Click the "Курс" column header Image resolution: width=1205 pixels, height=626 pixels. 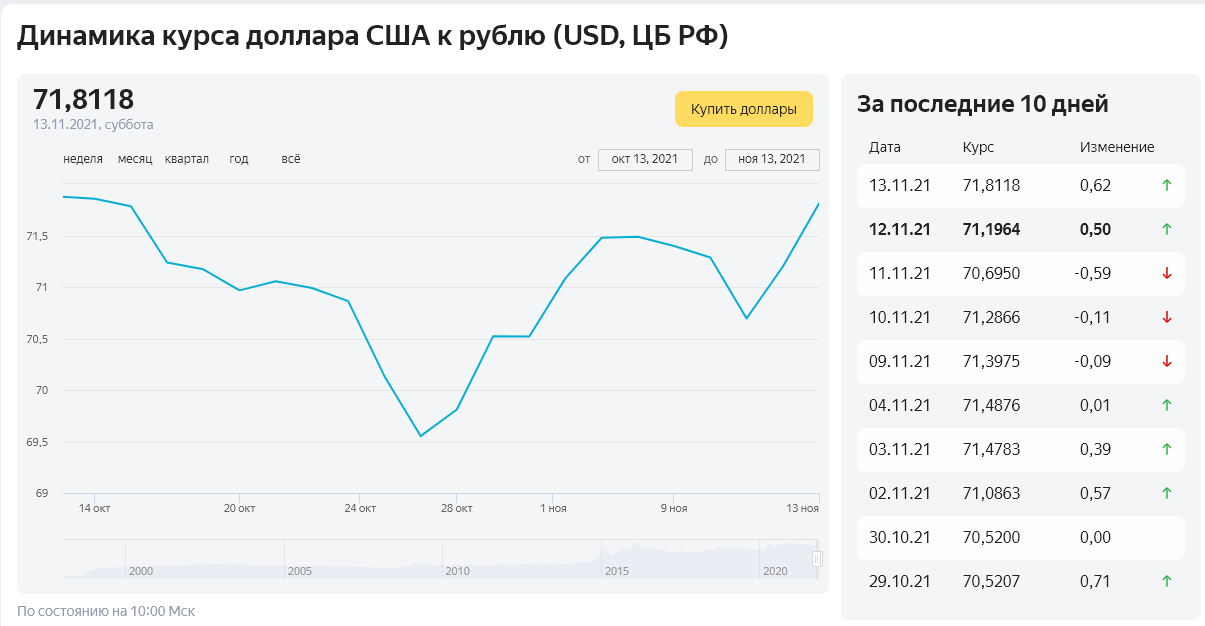978,147
